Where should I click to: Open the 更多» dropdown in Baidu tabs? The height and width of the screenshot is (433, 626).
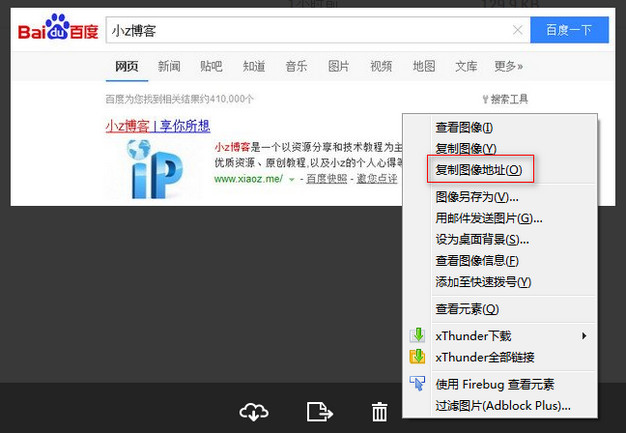coord(508,67)
